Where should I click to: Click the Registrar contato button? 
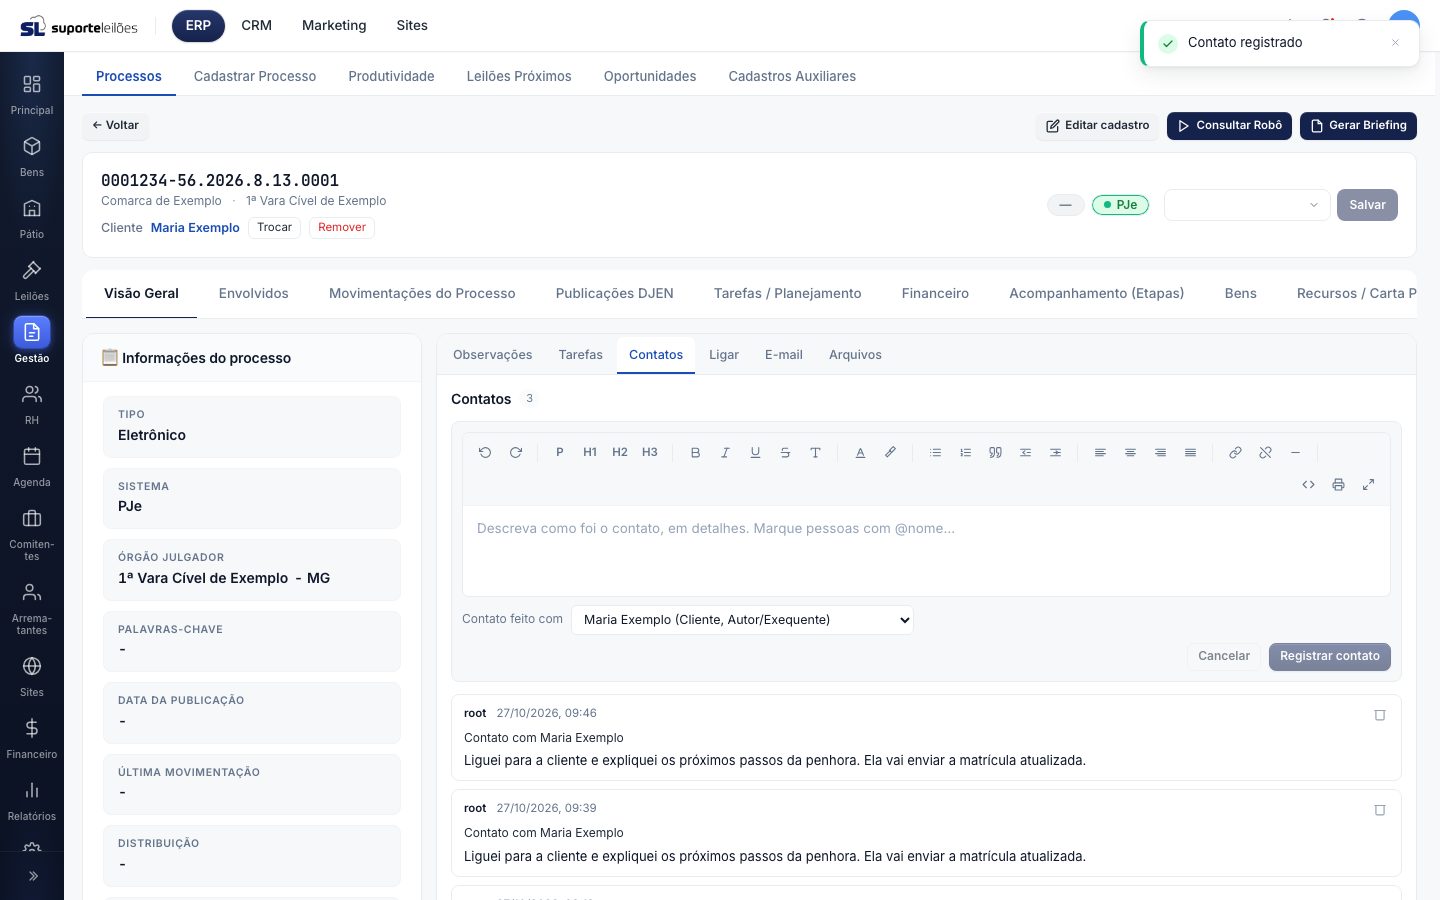coord(1330,656)
